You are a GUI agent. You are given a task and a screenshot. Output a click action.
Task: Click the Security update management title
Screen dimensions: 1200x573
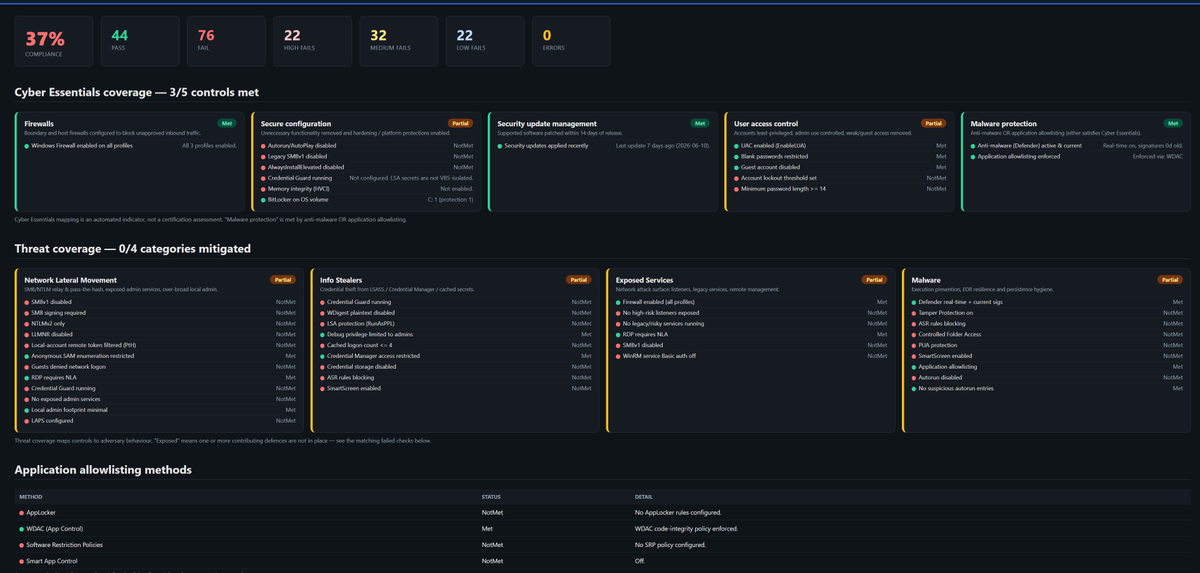pos(547,124)
